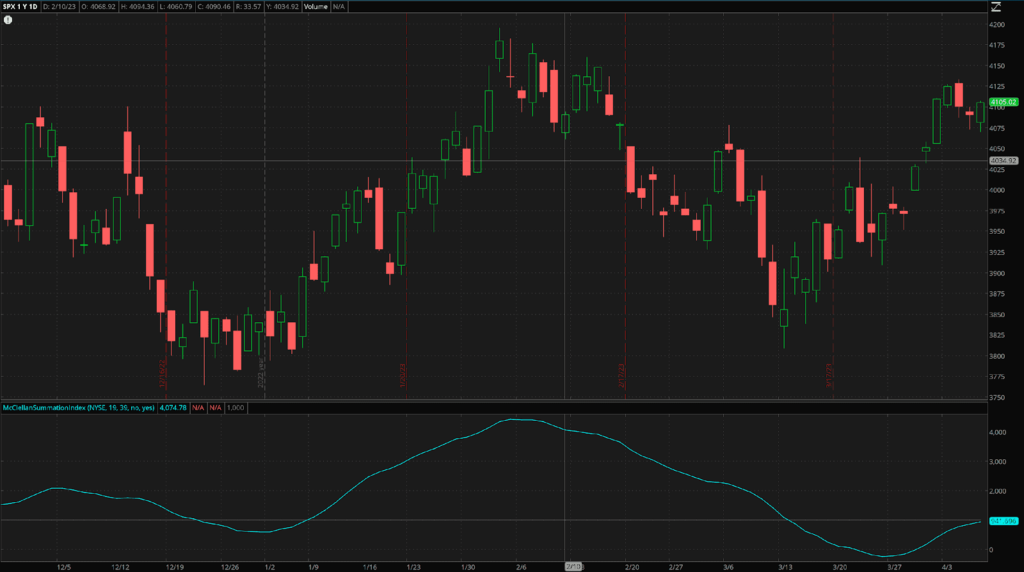Click the 2022 year divider label
This screenshot has width=1024, height=572.
(x=261, y=372)
